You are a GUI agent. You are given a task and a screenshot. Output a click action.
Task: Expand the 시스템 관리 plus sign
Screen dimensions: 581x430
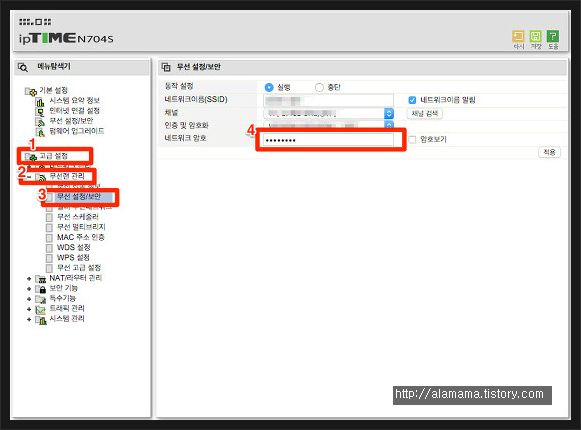tap(29, 319)
